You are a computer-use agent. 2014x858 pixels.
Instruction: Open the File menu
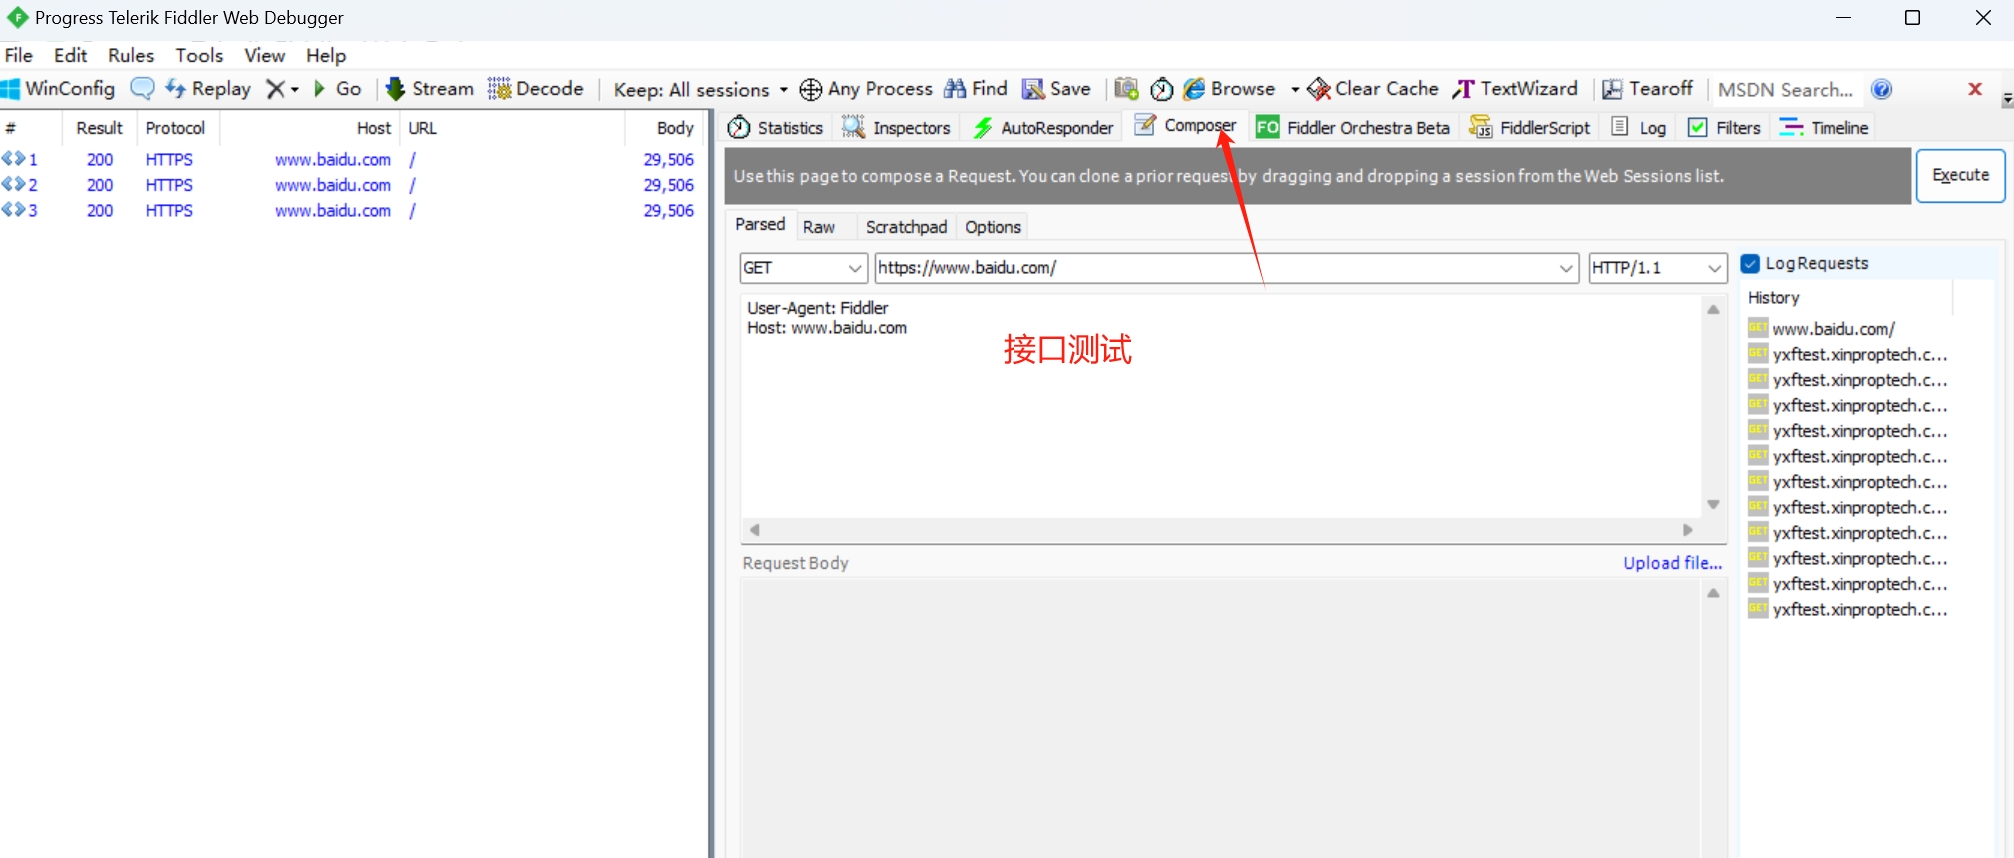click(19, 55)
